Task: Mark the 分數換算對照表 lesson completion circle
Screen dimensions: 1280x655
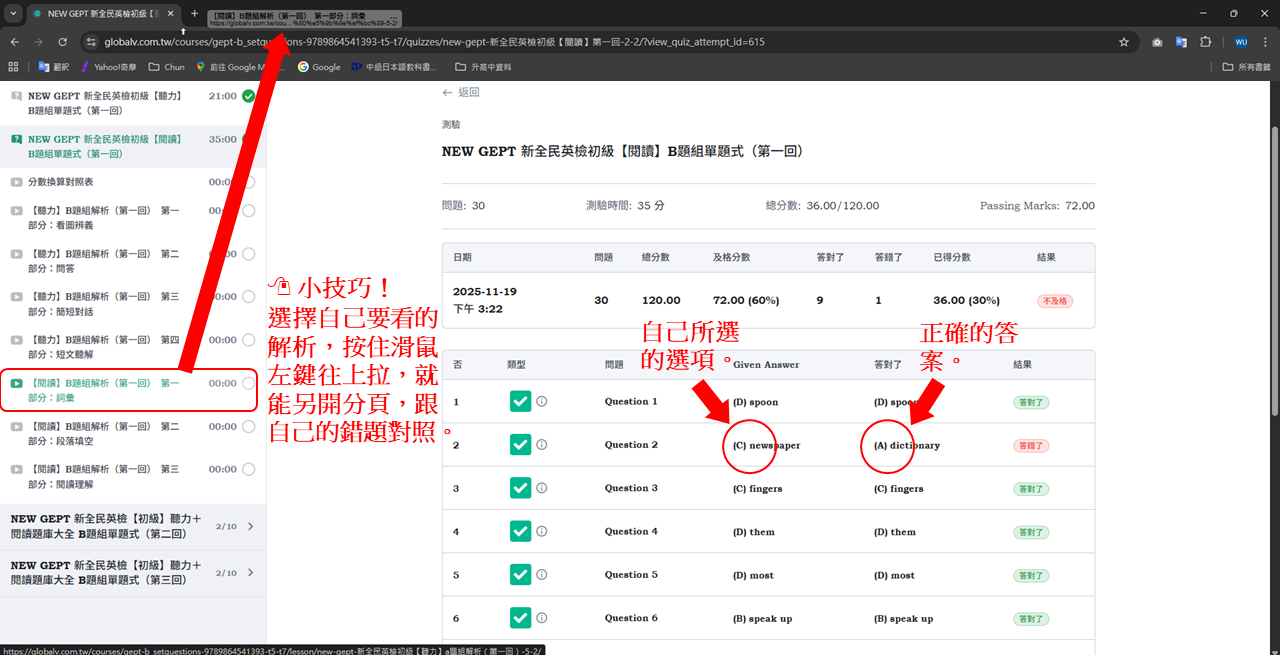Action: [248, 182]
